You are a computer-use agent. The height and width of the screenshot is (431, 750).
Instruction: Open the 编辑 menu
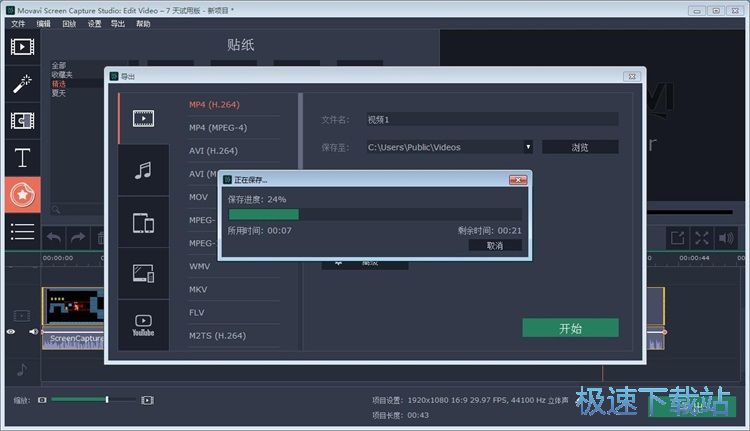(x=44, y=23)
